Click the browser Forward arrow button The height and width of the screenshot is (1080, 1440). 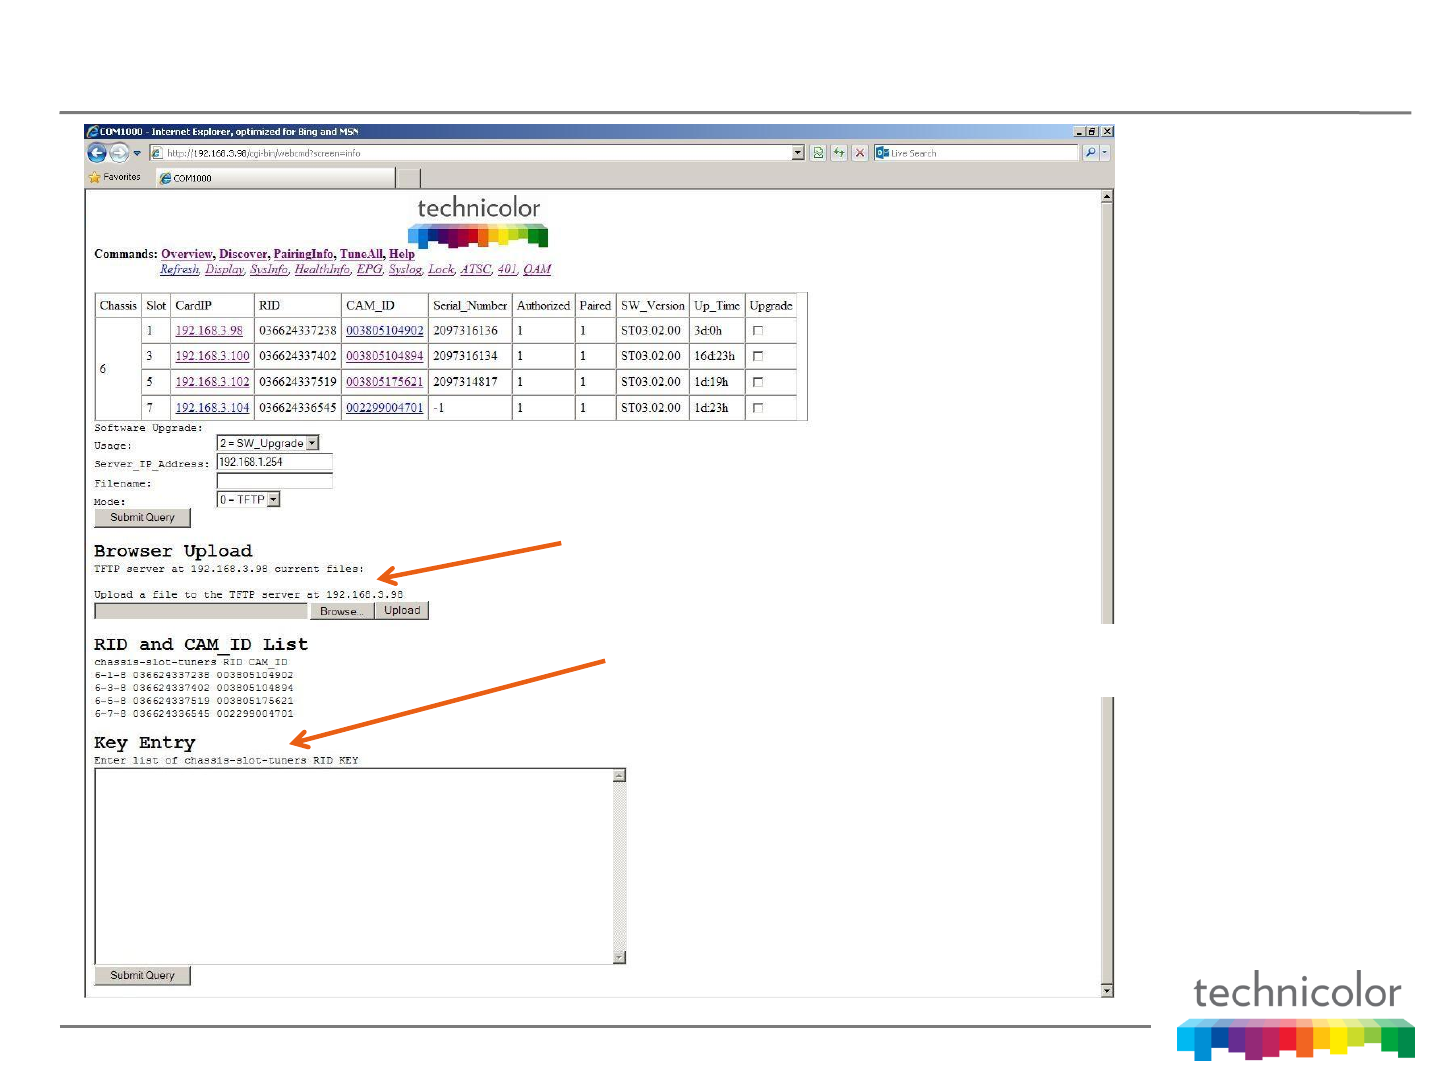click(119, 153)
